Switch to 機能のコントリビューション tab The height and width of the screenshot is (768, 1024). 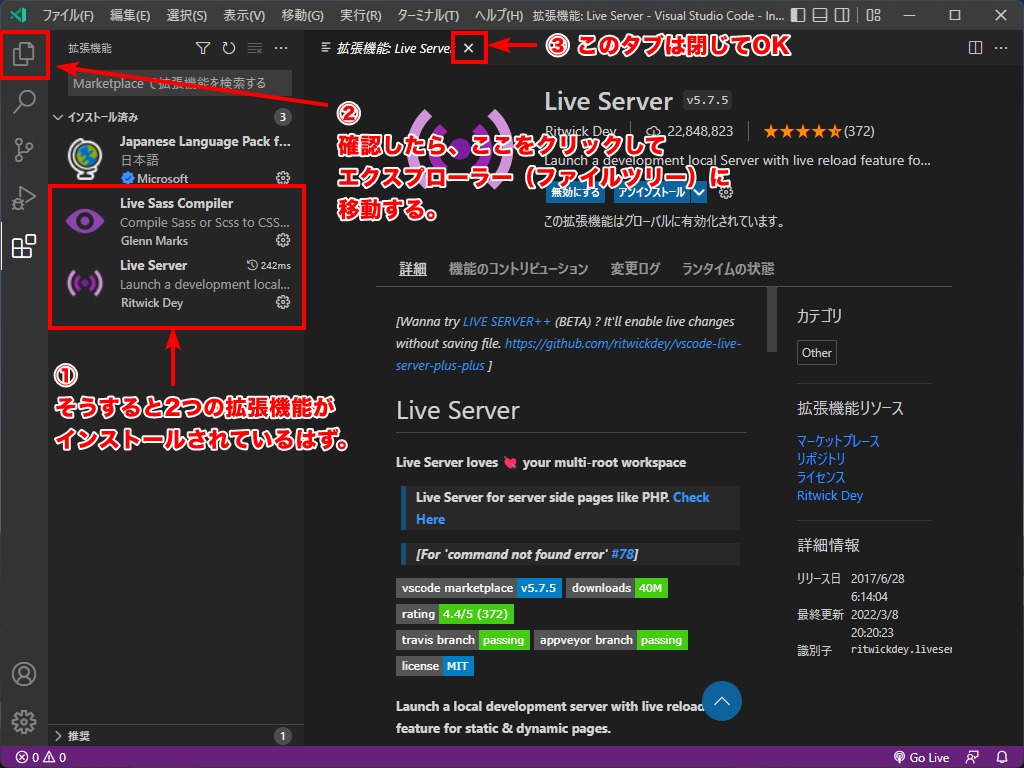tap(519, 268)
